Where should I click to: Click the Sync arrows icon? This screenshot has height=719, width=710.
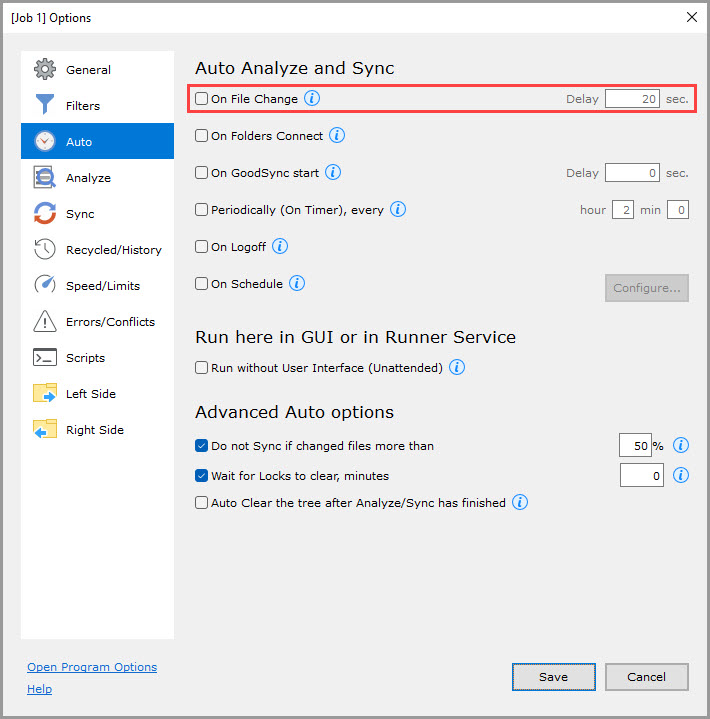point(45,214)
